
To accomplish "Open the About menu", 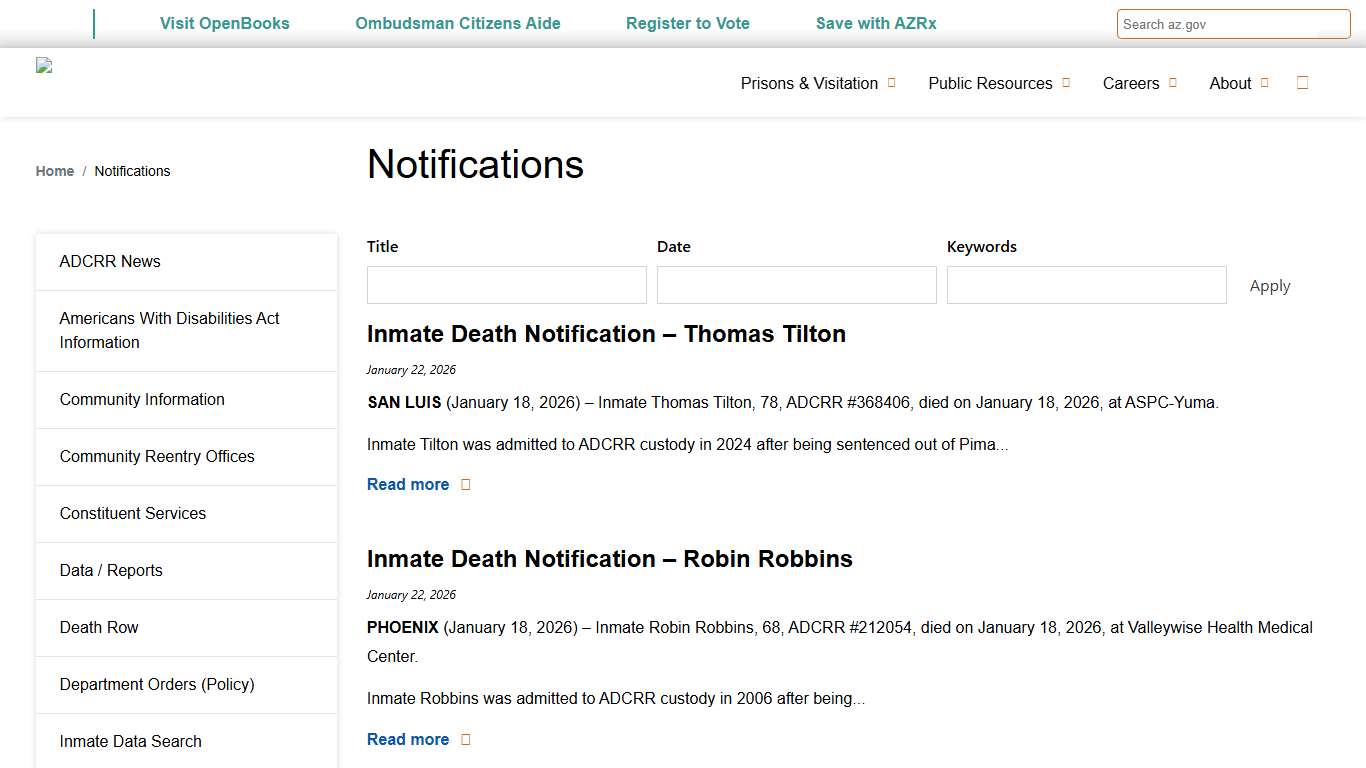I will pos(1230,83).
